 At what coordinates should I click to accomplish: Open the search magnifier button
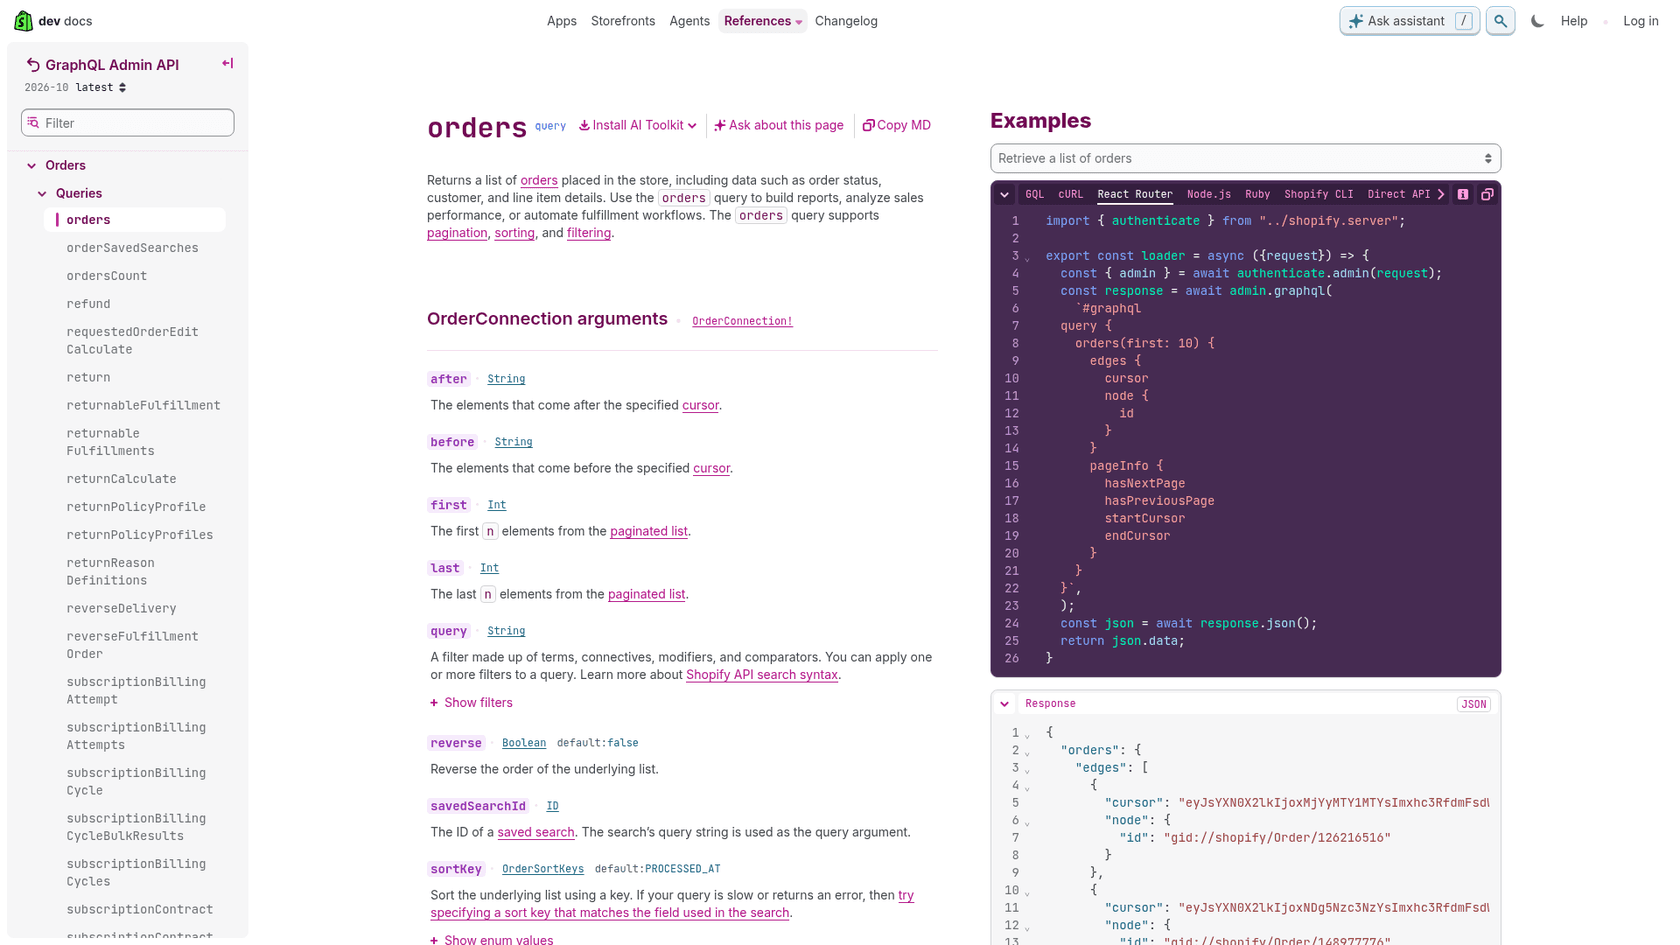tap(1500, 21)
